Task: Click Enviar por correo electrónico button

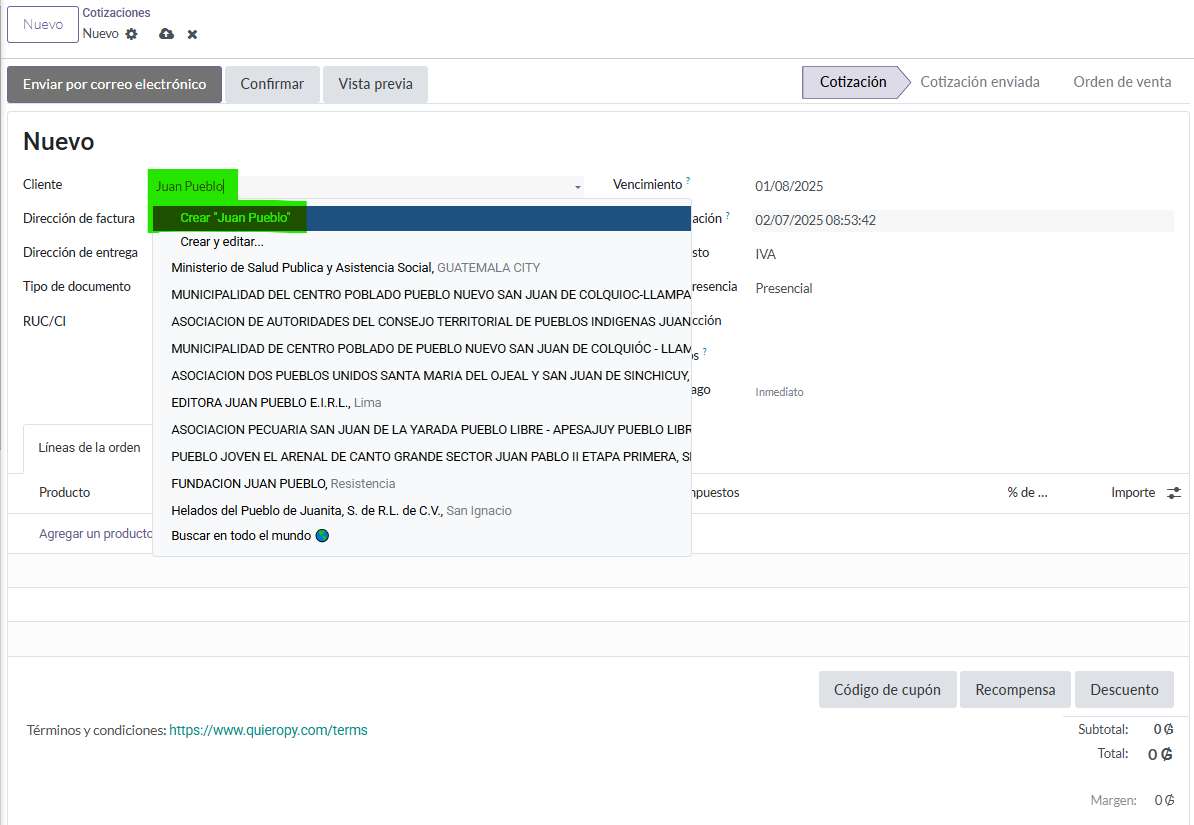Action: pyautogui.click(x=114, y=85)
